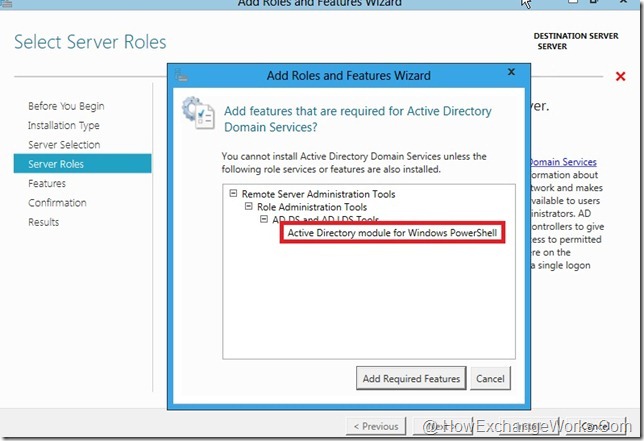This screenshot has width=644, height=441.
Task: Open Features step in sidebar
Action: click(47, 184)
